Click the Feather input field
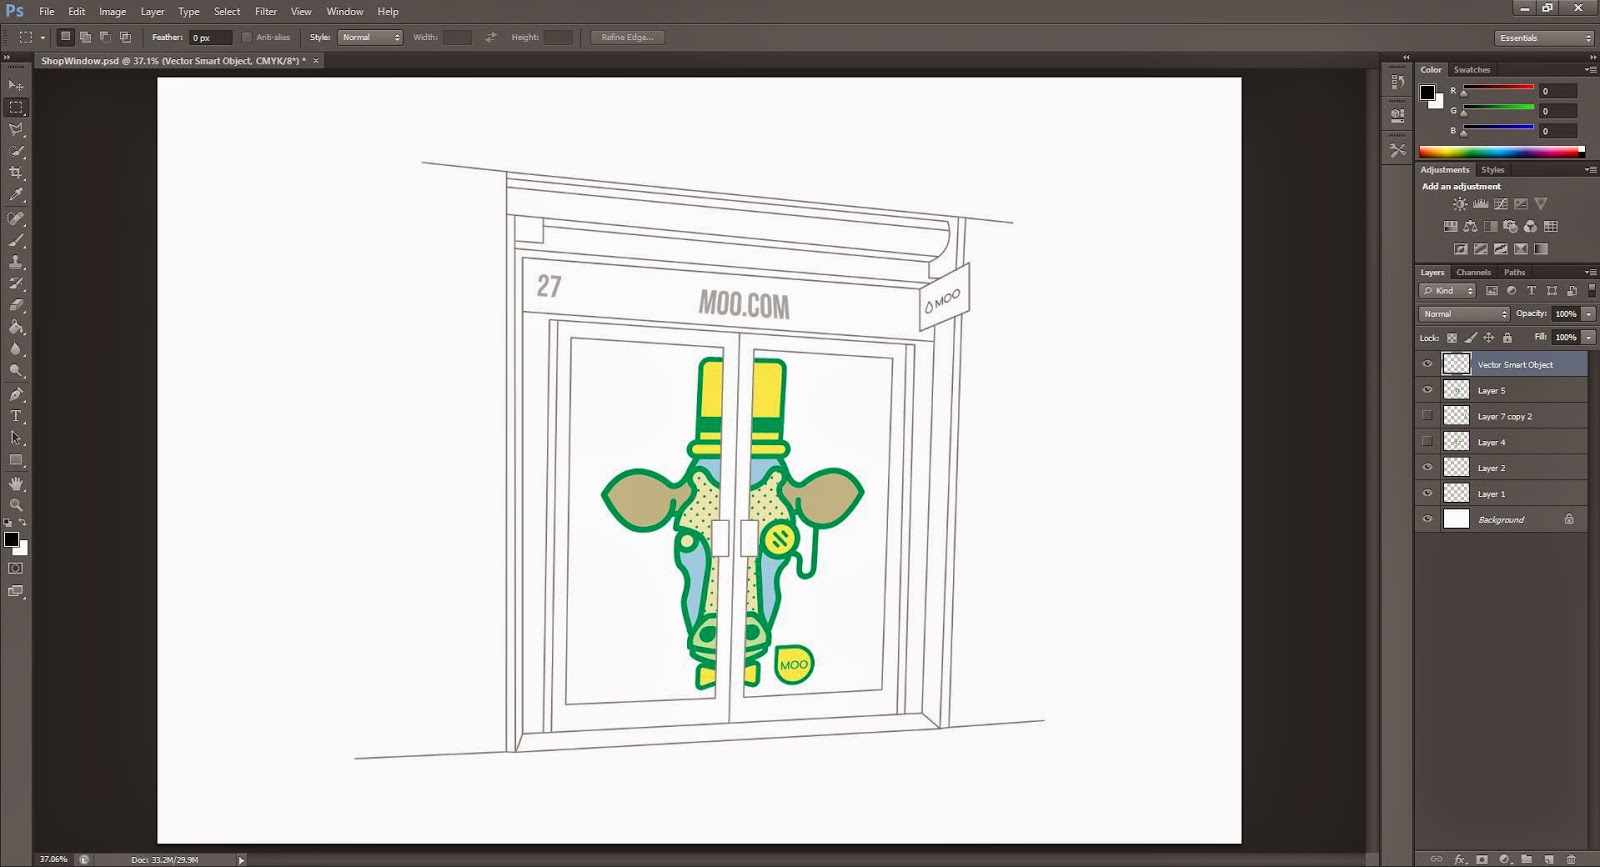This screenshot has height=867, width=1600. (x=211, y=37)
